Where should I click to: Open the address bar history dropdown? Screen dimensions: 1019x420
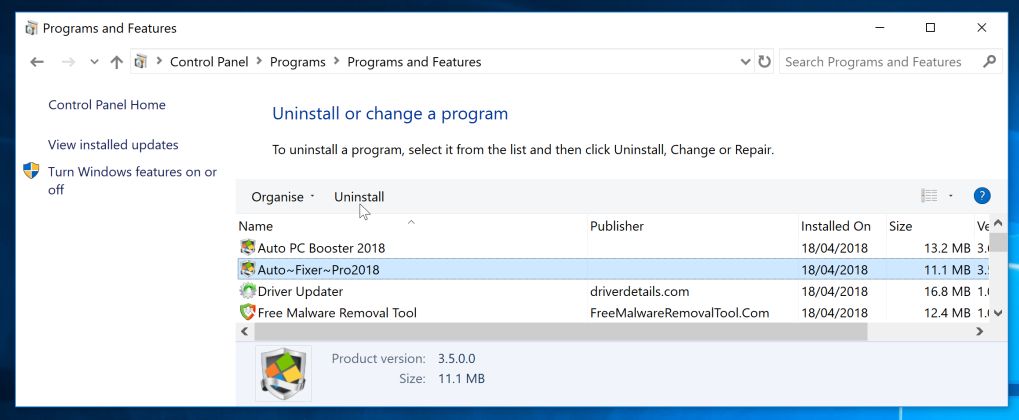tap(745, 62)
